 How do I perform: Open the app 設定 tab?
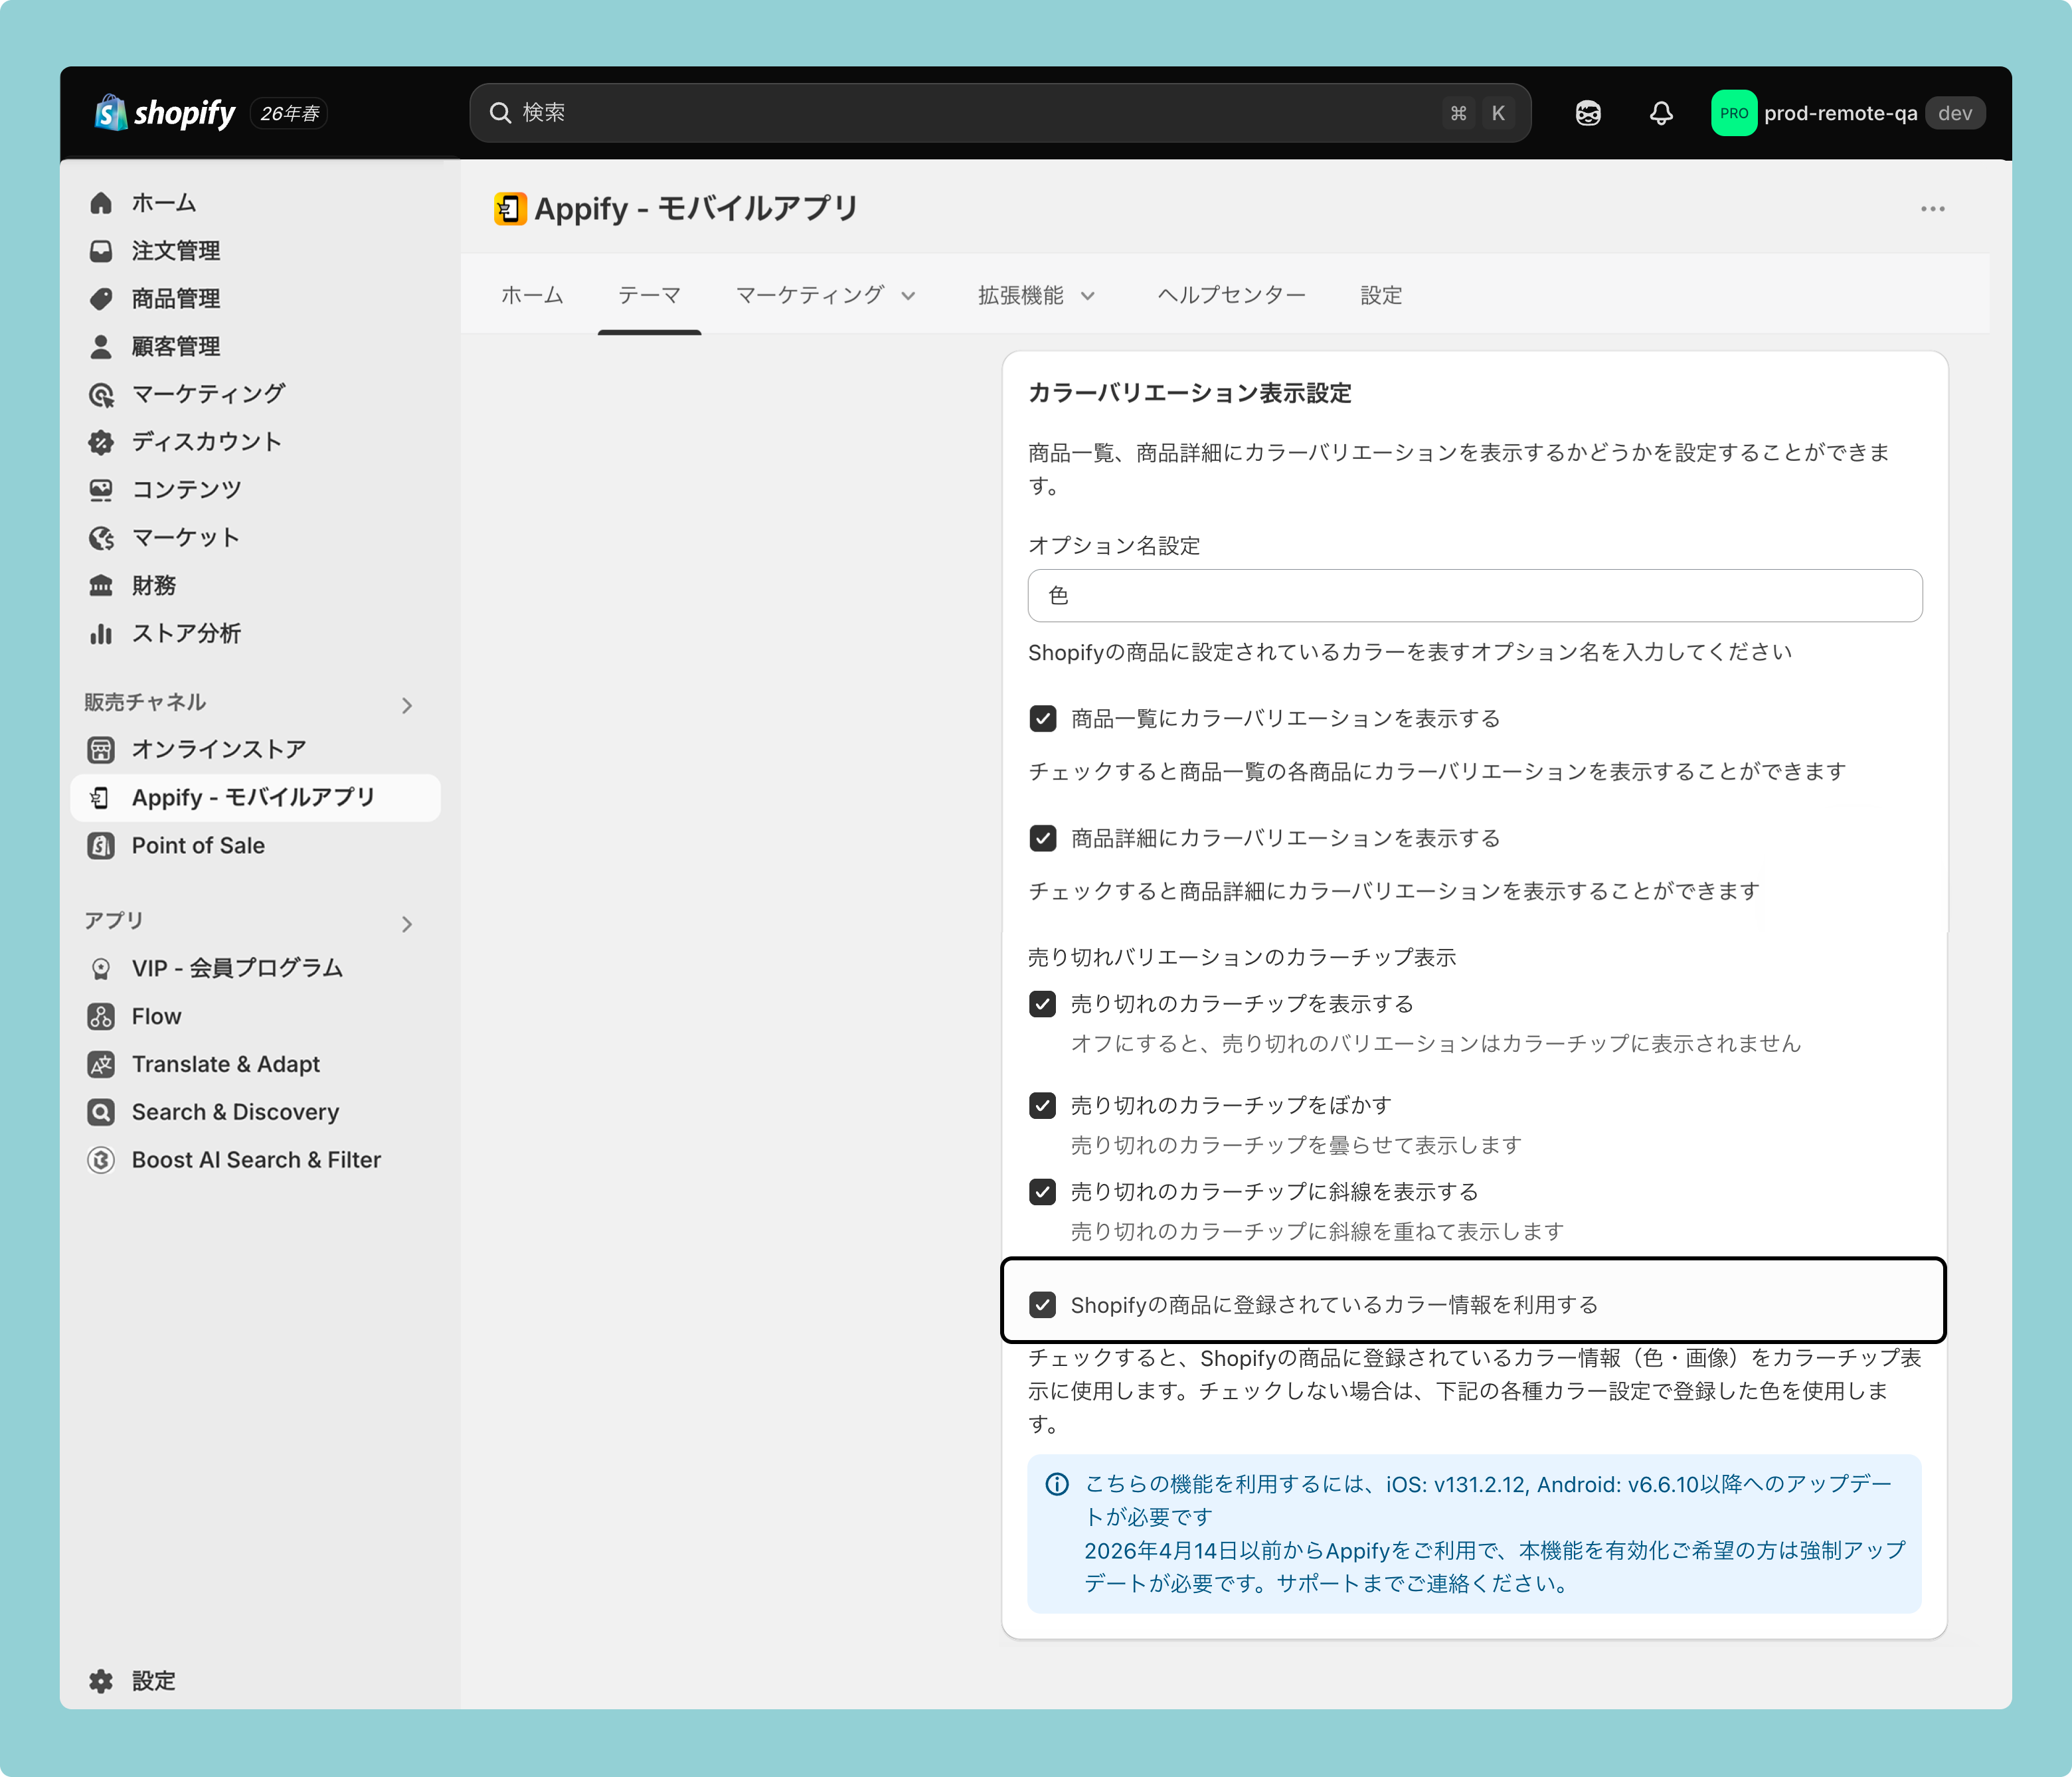click(x=1381, y=295)
